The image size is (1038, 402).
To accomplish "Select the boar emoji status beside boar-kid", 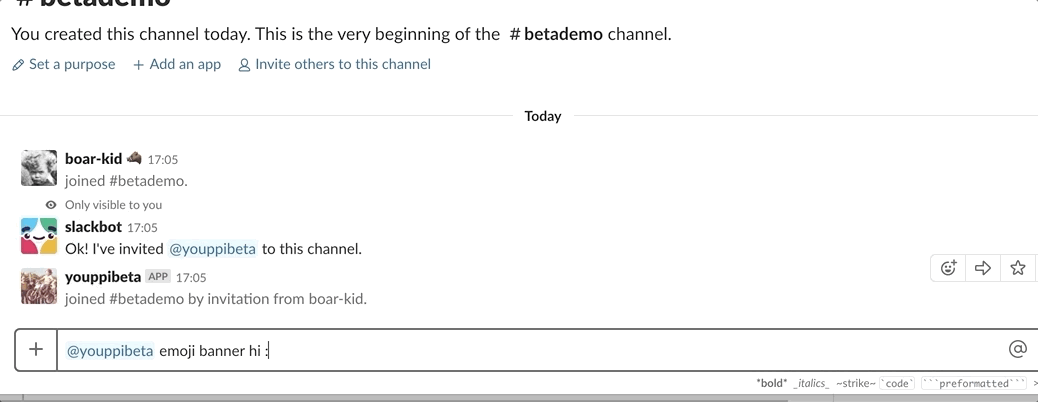I will click(x=134, y=158).
